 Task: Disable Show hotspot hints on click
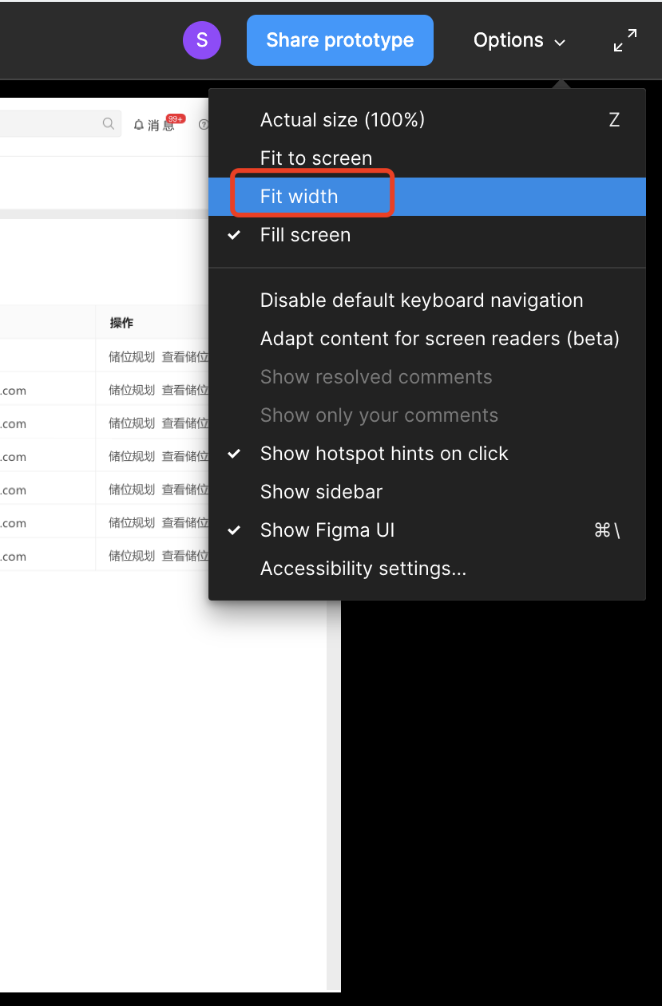tap(384, 453)
